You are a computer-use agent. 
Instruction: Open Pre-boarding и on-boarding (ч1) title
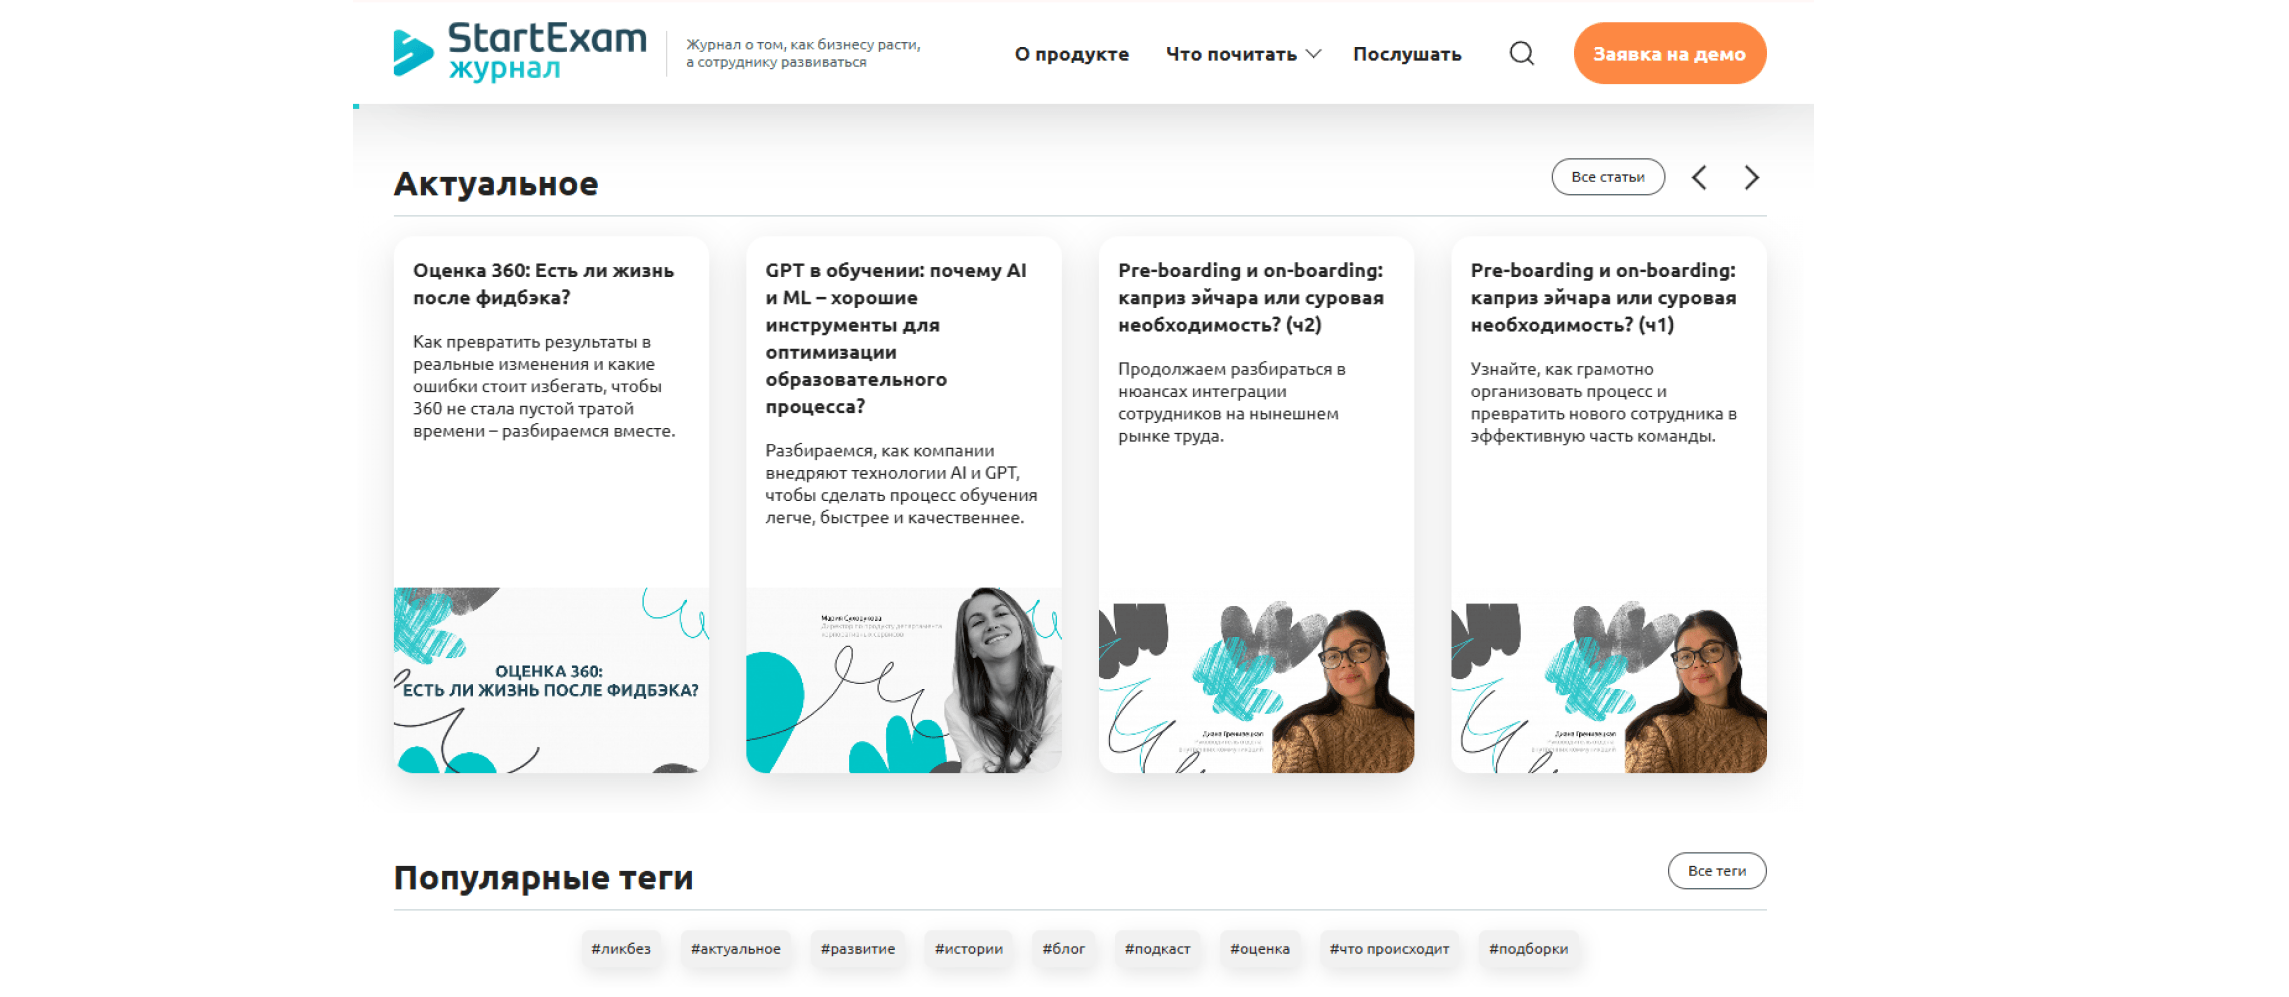click(1603, 297)
